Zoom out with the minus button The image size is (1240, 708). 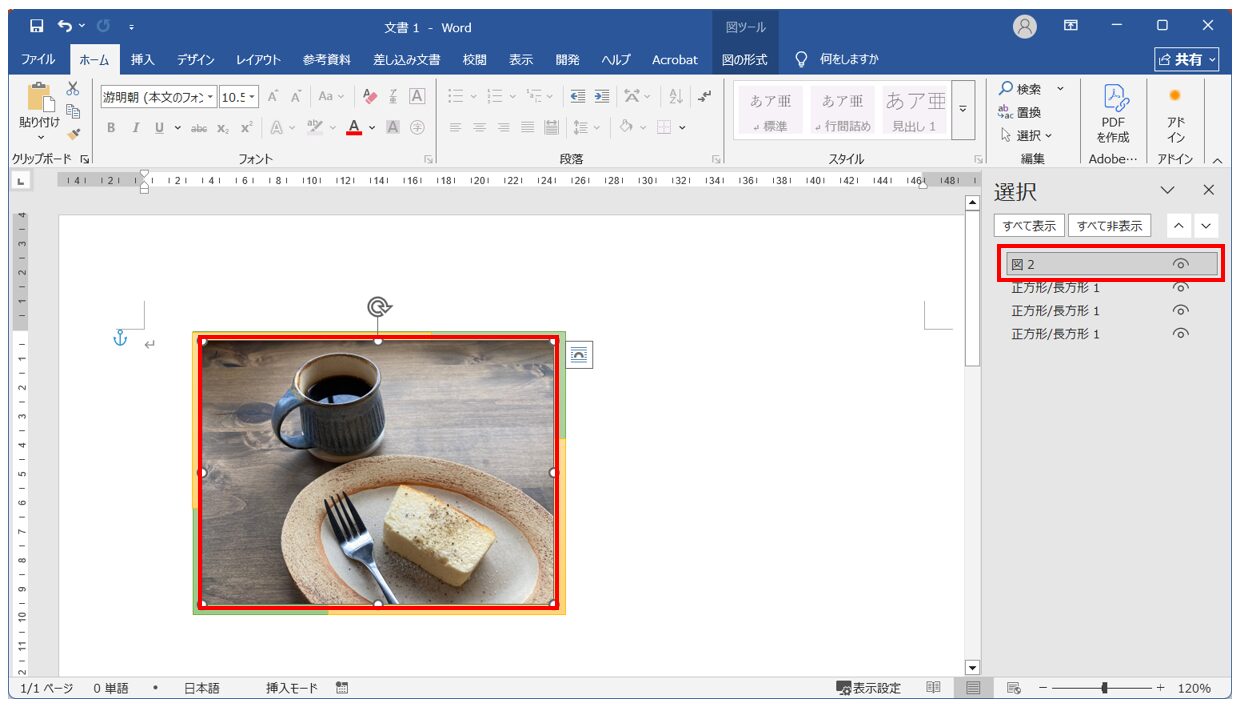(x=1041, y=688)
